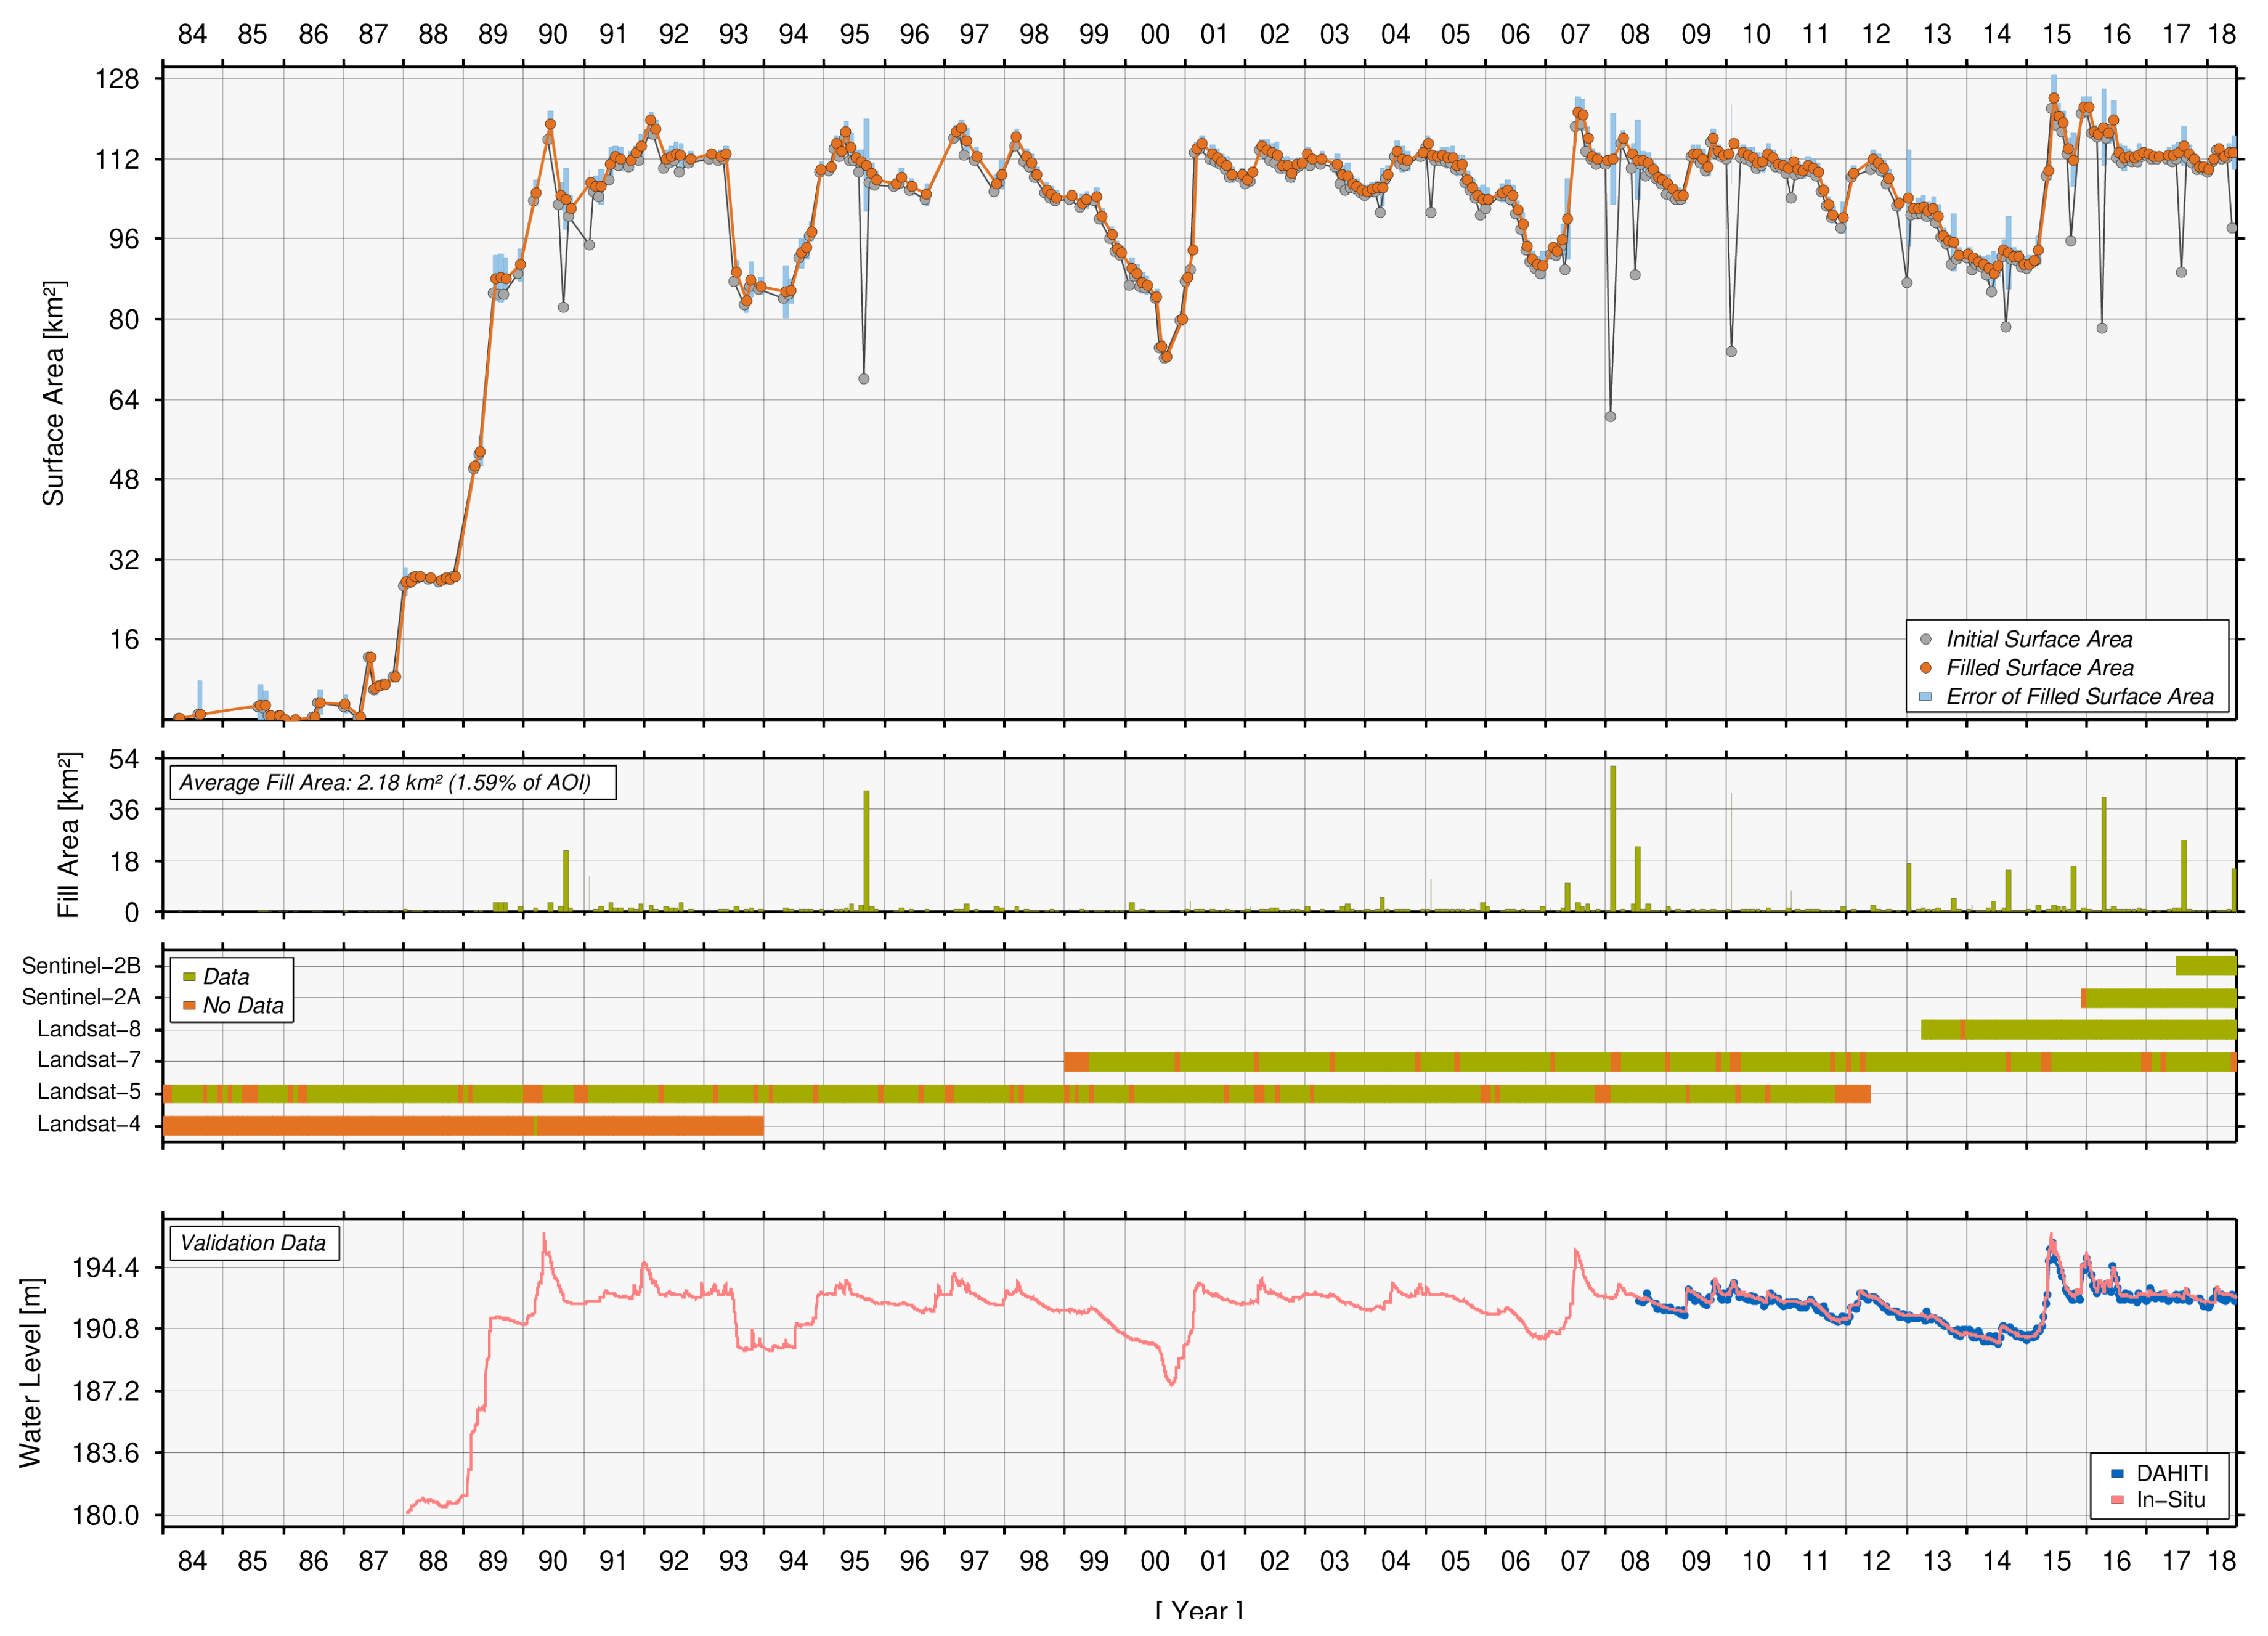Click the Average Fill Area annotation box
The height and width of the screenshot is (1636, 2268).
[x=392, y=782]
